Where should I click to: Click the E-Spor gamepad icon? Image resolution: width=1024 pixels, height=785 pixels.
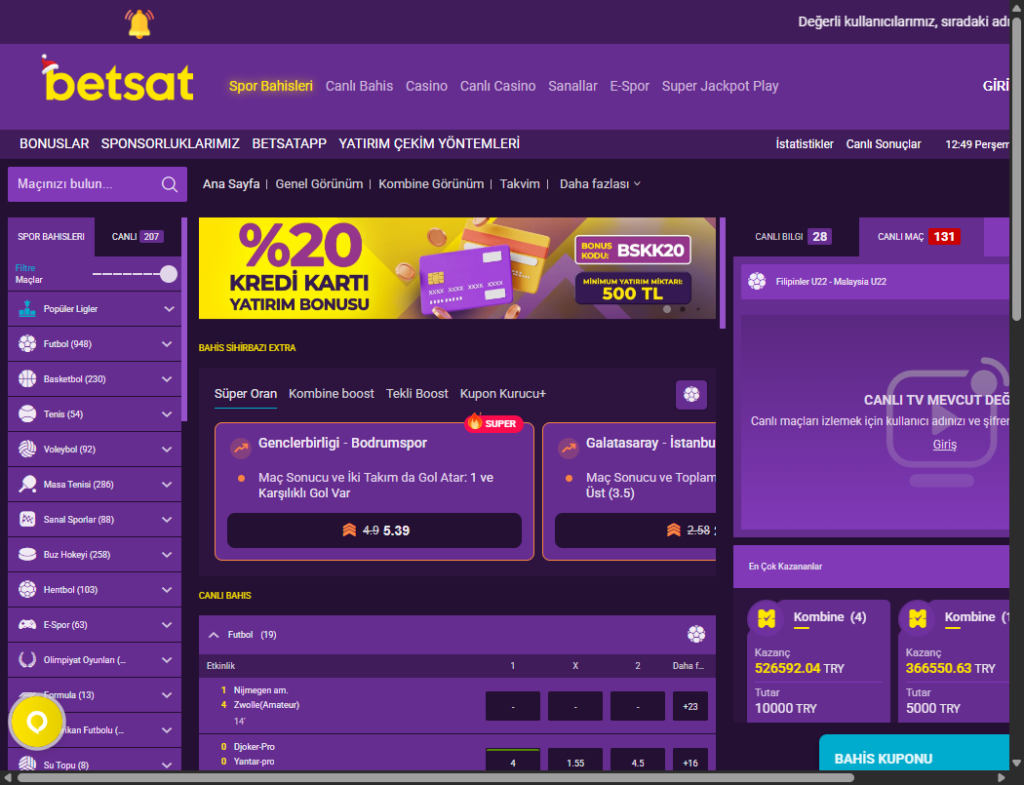click(27, 625)
